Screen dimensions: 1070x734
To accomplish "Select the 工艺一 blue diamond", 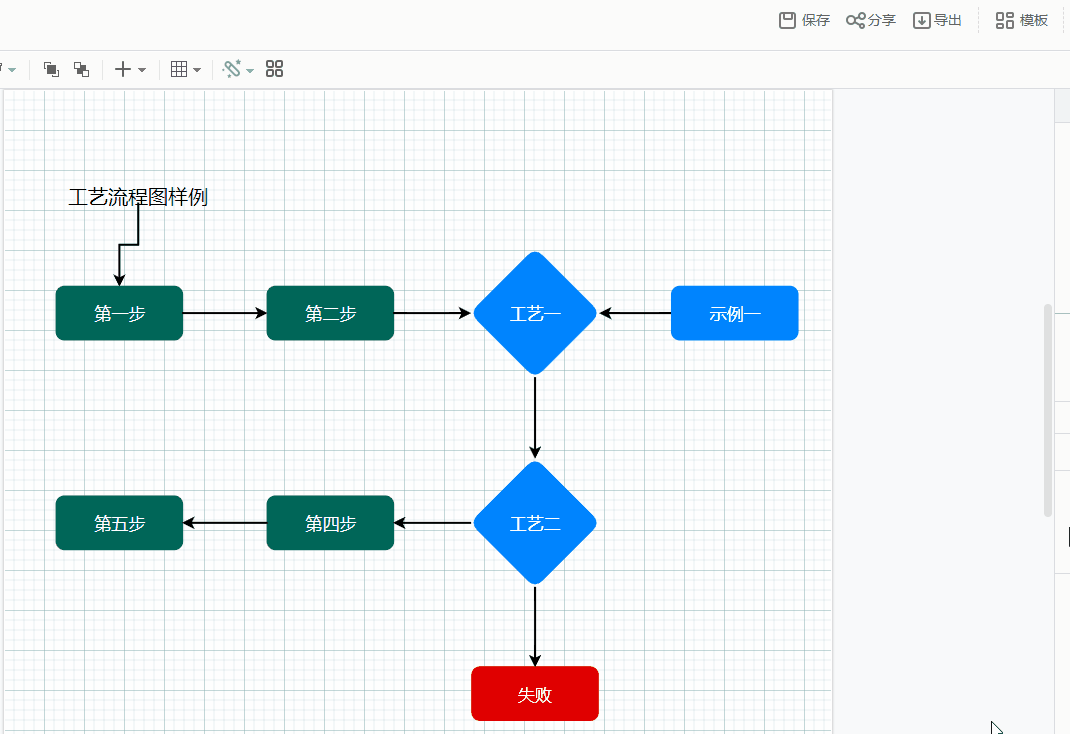I will (535, 313).
